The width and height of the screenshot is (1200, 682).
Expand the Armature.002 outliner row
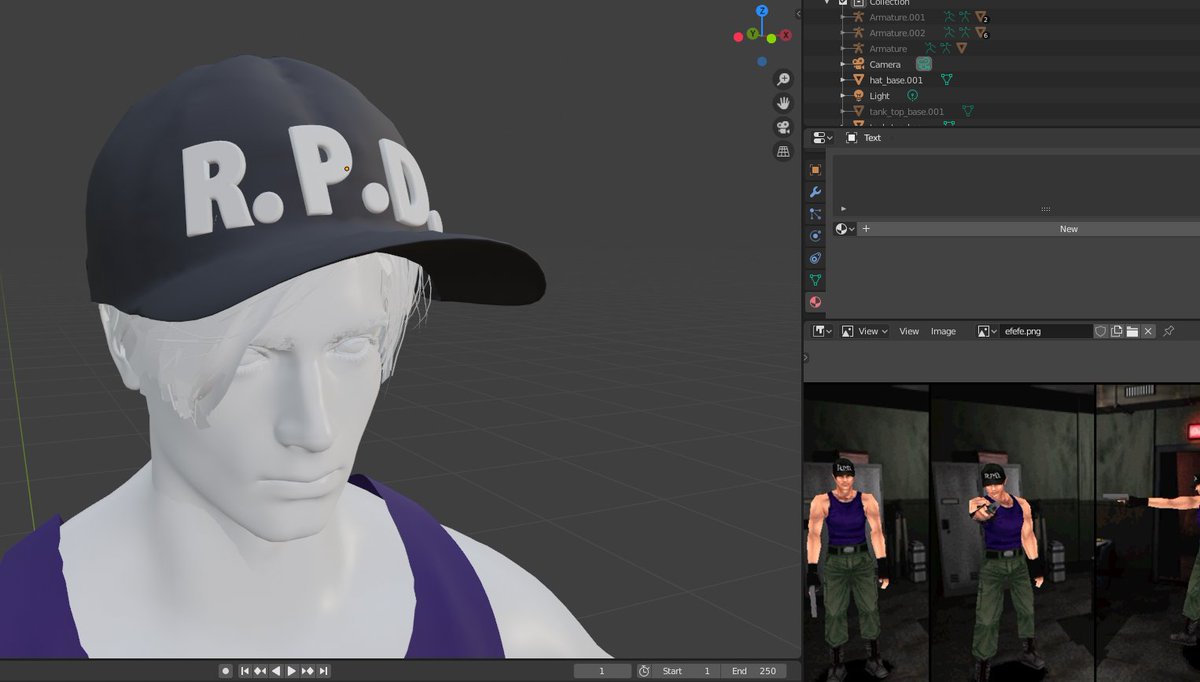(x=844, y=33)
